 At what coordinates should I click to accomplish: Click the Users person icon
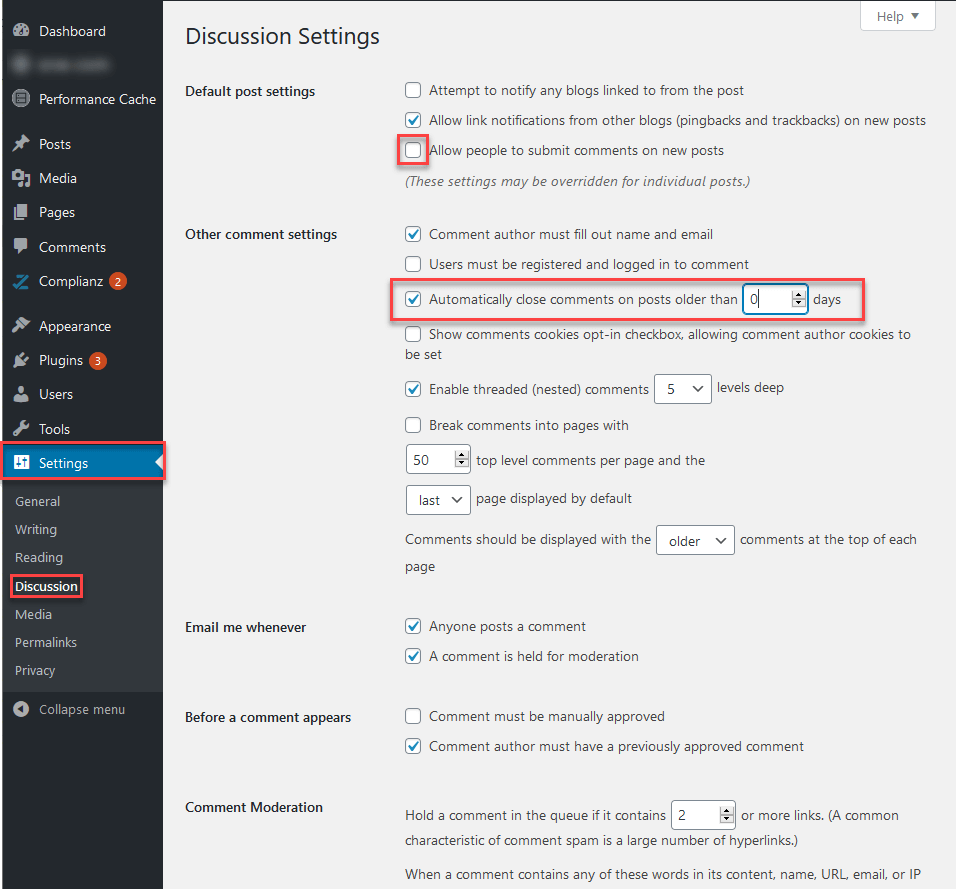pos(21,394)
